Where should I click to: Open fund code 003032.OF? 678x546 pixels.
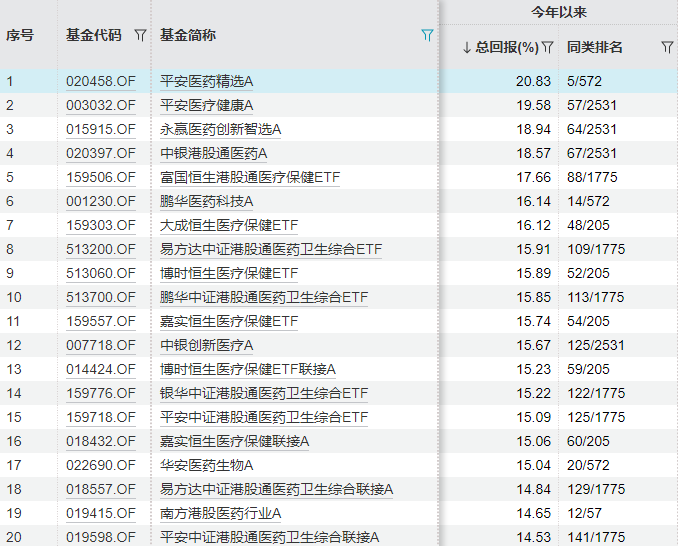click(101, 105)
